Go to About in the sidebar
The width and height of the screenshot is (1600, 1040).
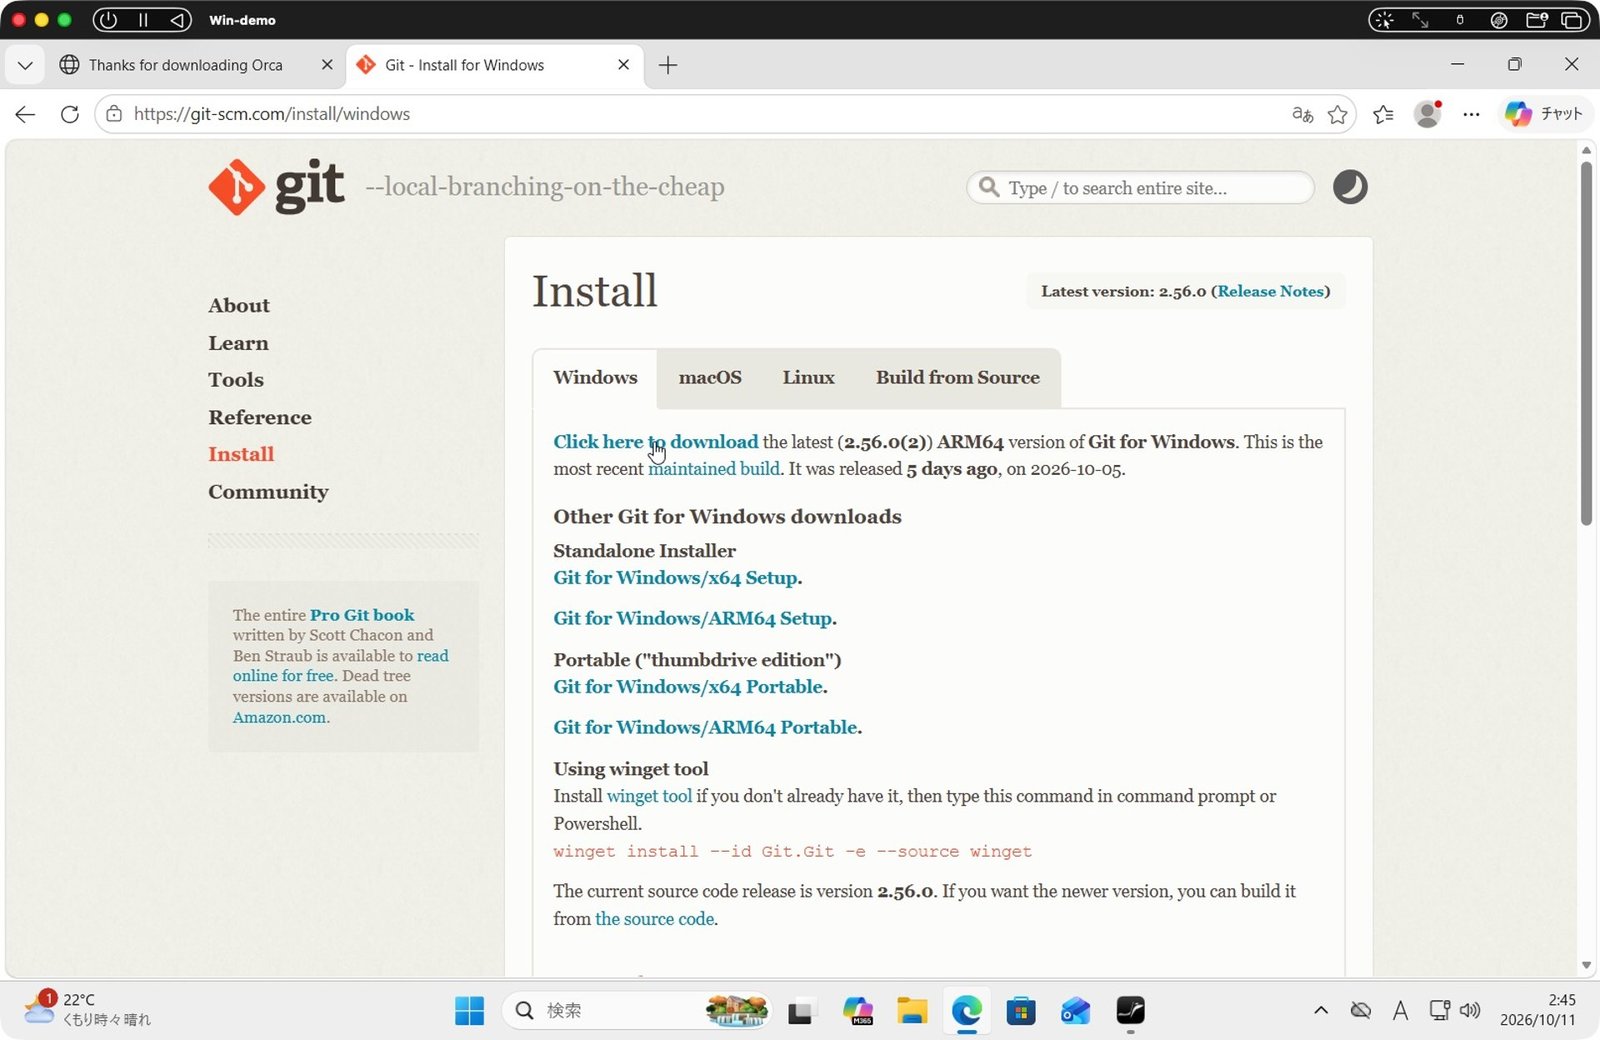[239, 305]
